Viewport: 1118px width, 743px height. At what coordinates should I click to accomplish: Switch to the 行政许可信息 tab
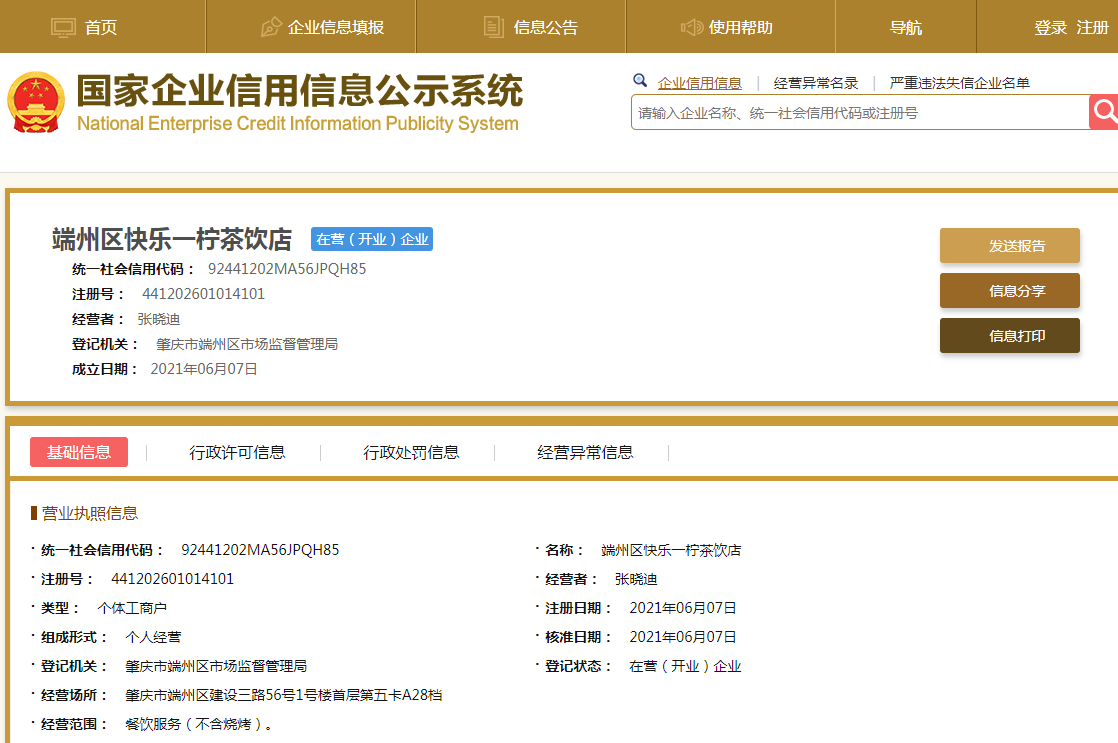tap(237, 453)
